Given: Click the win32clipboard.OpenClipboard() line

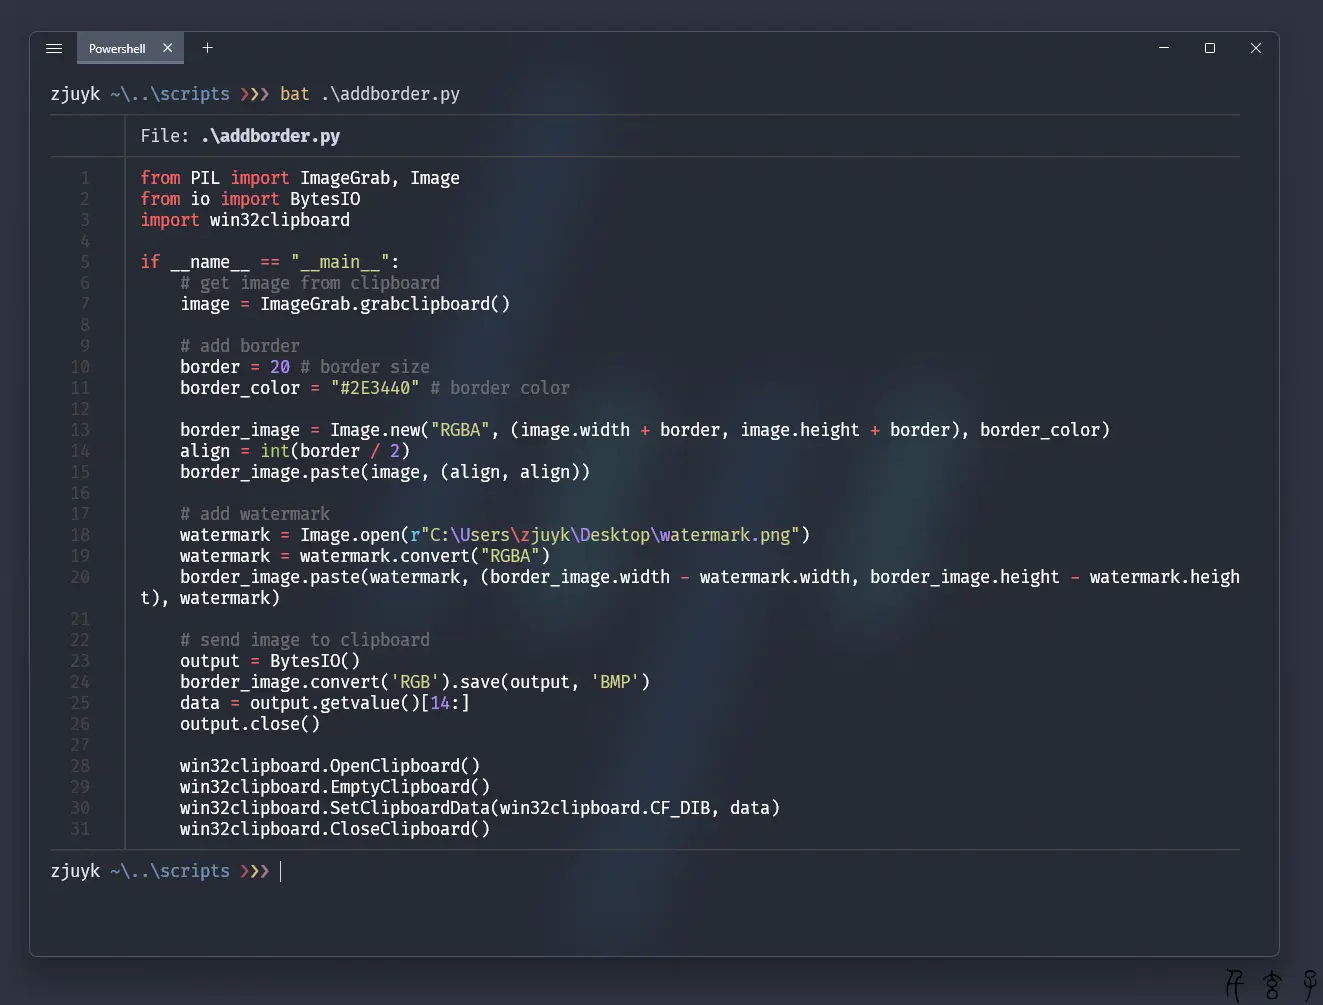Looking at the screenshot, I should coord(329,766).
